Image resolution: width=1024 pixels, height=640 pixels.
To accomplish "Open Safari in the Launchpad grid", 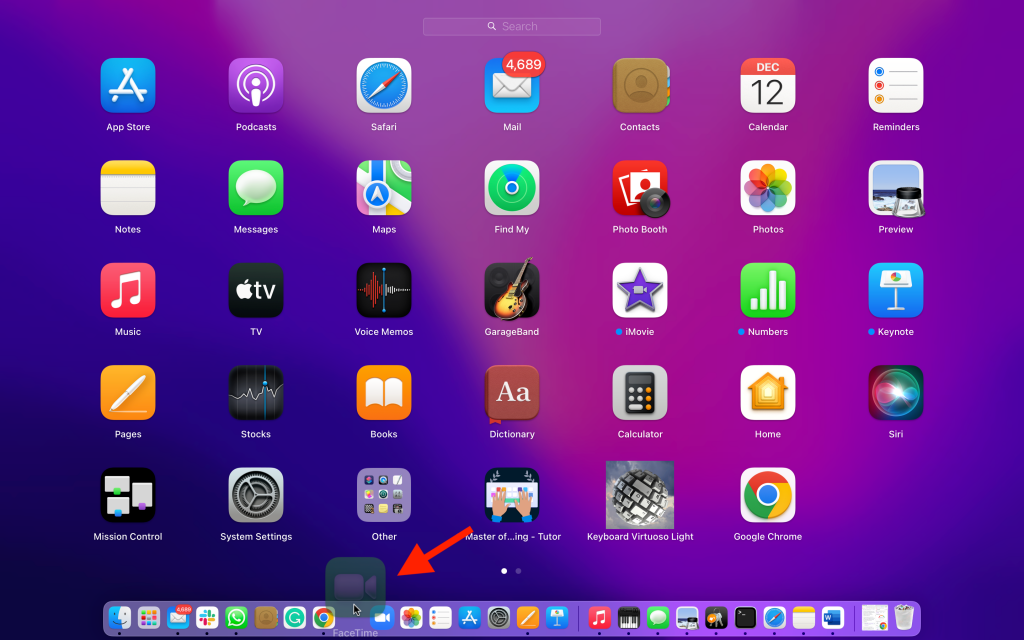I will click(384, 86).
